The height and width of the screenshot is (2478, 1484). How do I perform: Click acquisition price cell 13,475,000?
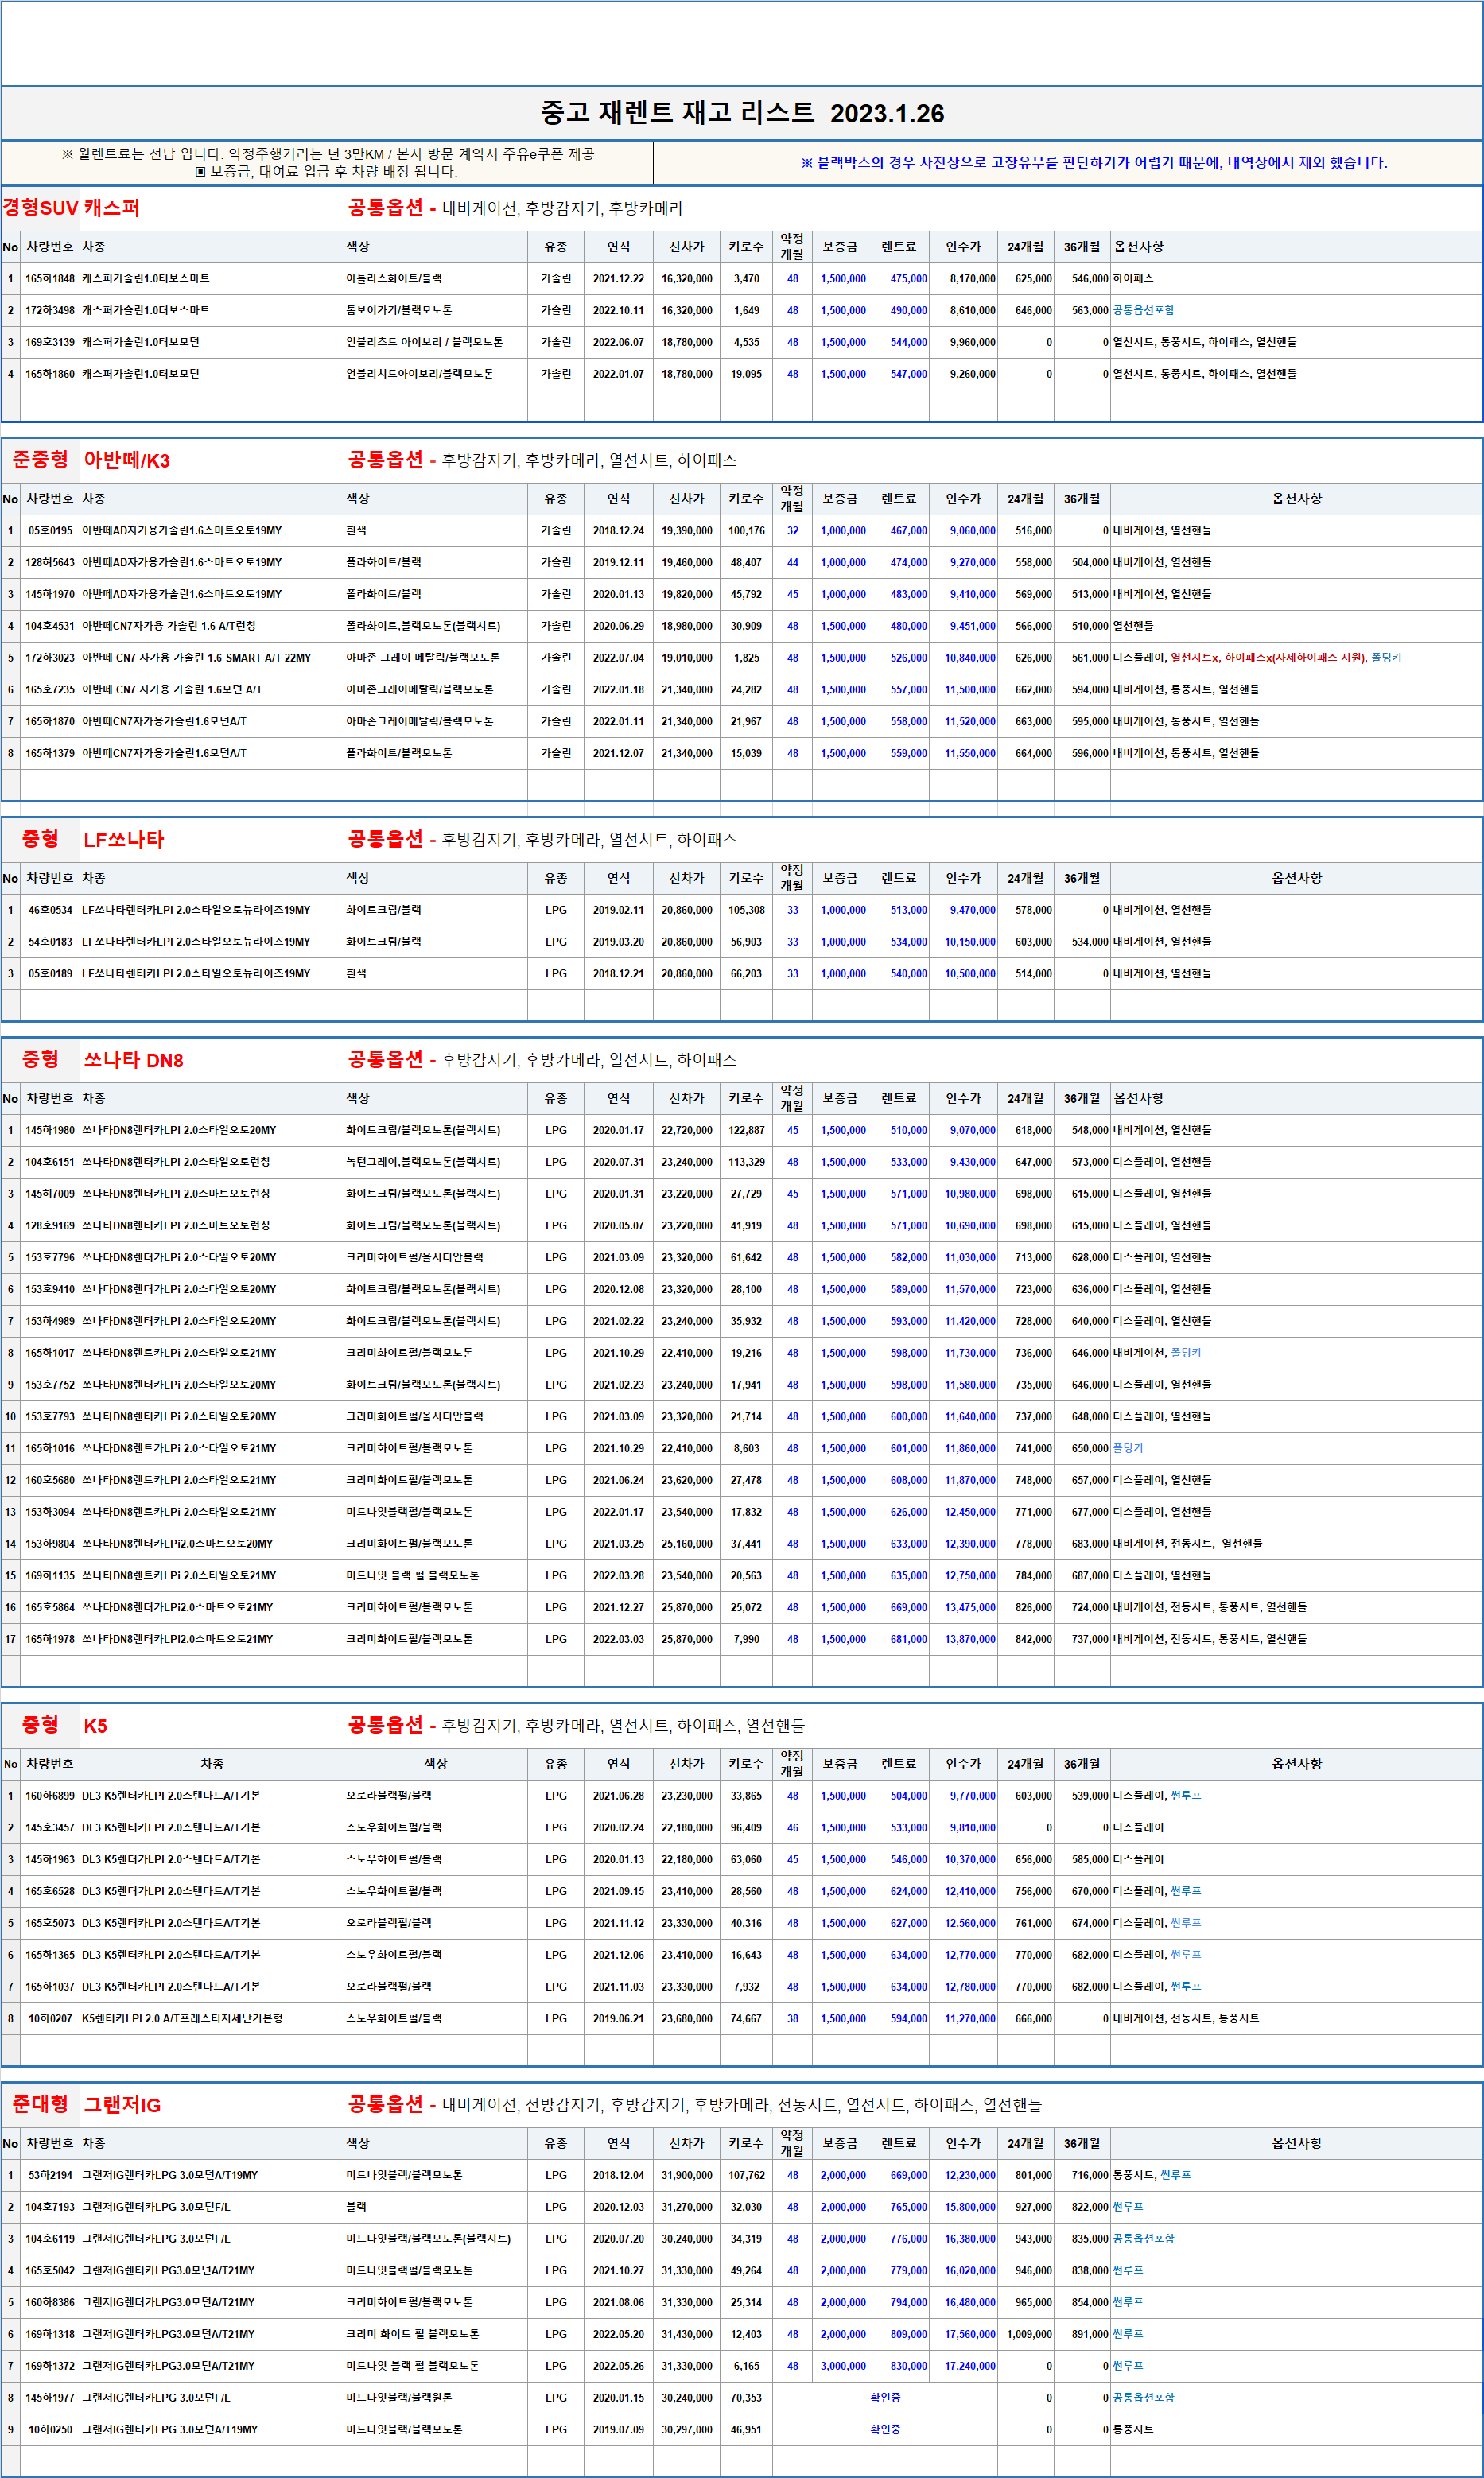pos(964,1608)
